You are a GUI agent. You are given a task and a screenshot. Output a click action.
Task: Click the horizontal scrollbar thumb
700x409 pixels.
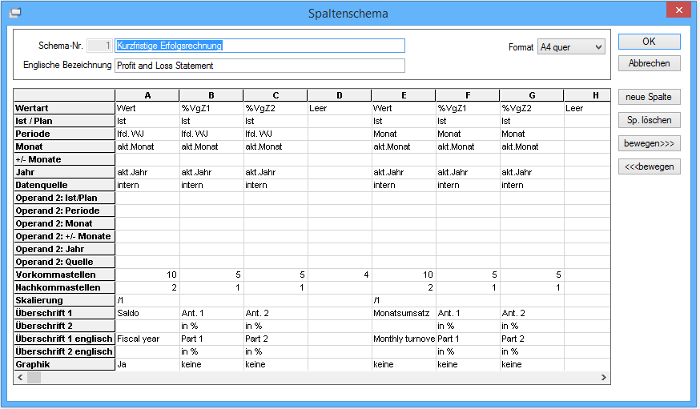(34, 377)
